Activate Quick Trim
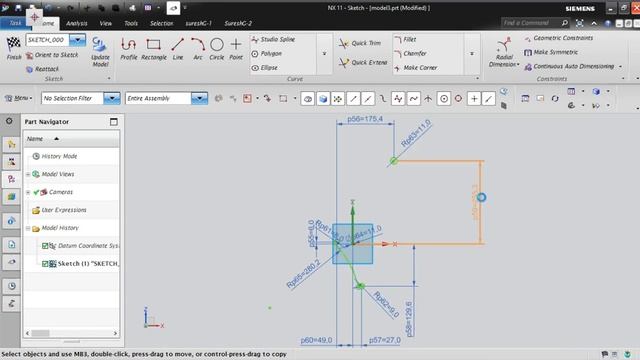 (360, 43)
